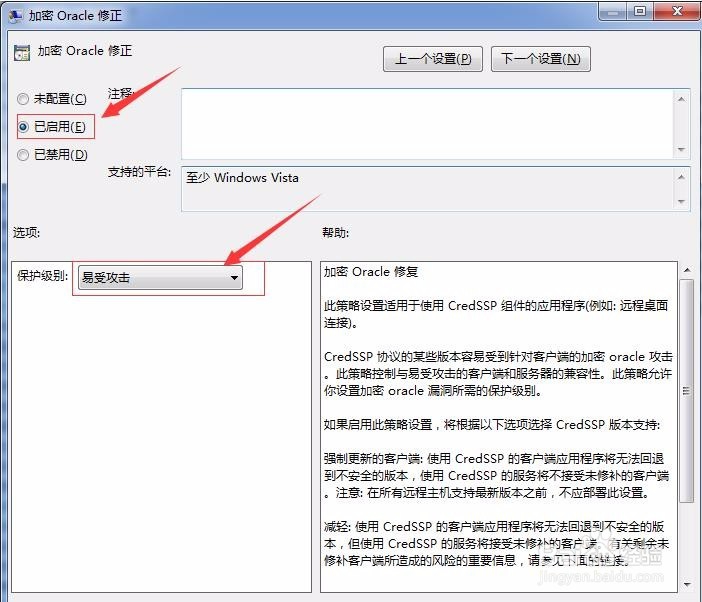The height and width of the screenshot is (602, 702).
Task: Maximize the 加密 Oracle 修正 window
Action: click(x=640, y=12)
